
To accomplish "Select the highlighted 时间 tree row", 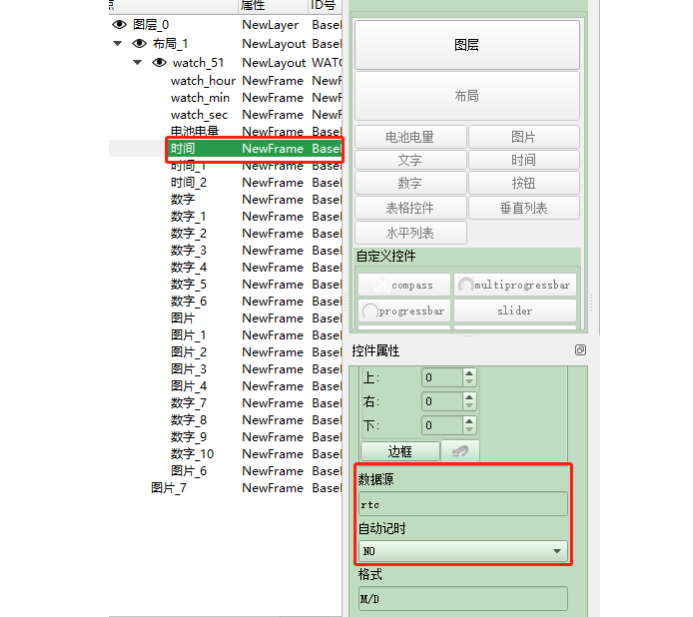I will coord(225,149).
